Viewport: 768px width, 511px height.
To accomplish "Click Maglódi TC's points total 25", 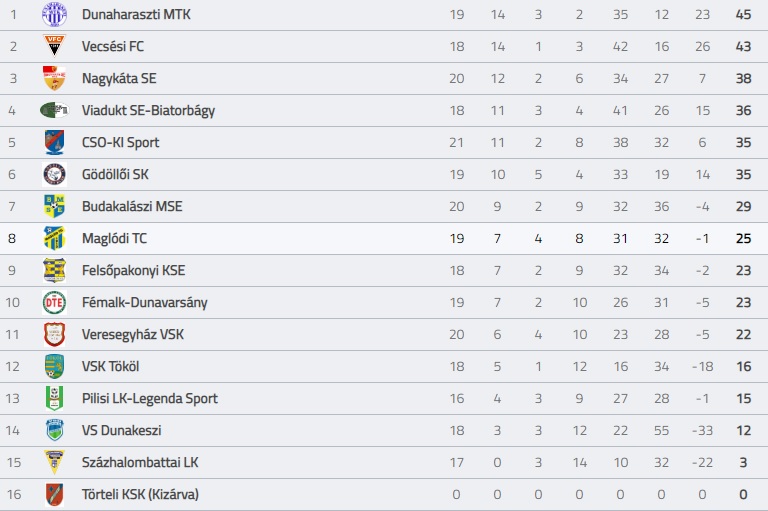I will pyautogui.click(x=743, y=239).
